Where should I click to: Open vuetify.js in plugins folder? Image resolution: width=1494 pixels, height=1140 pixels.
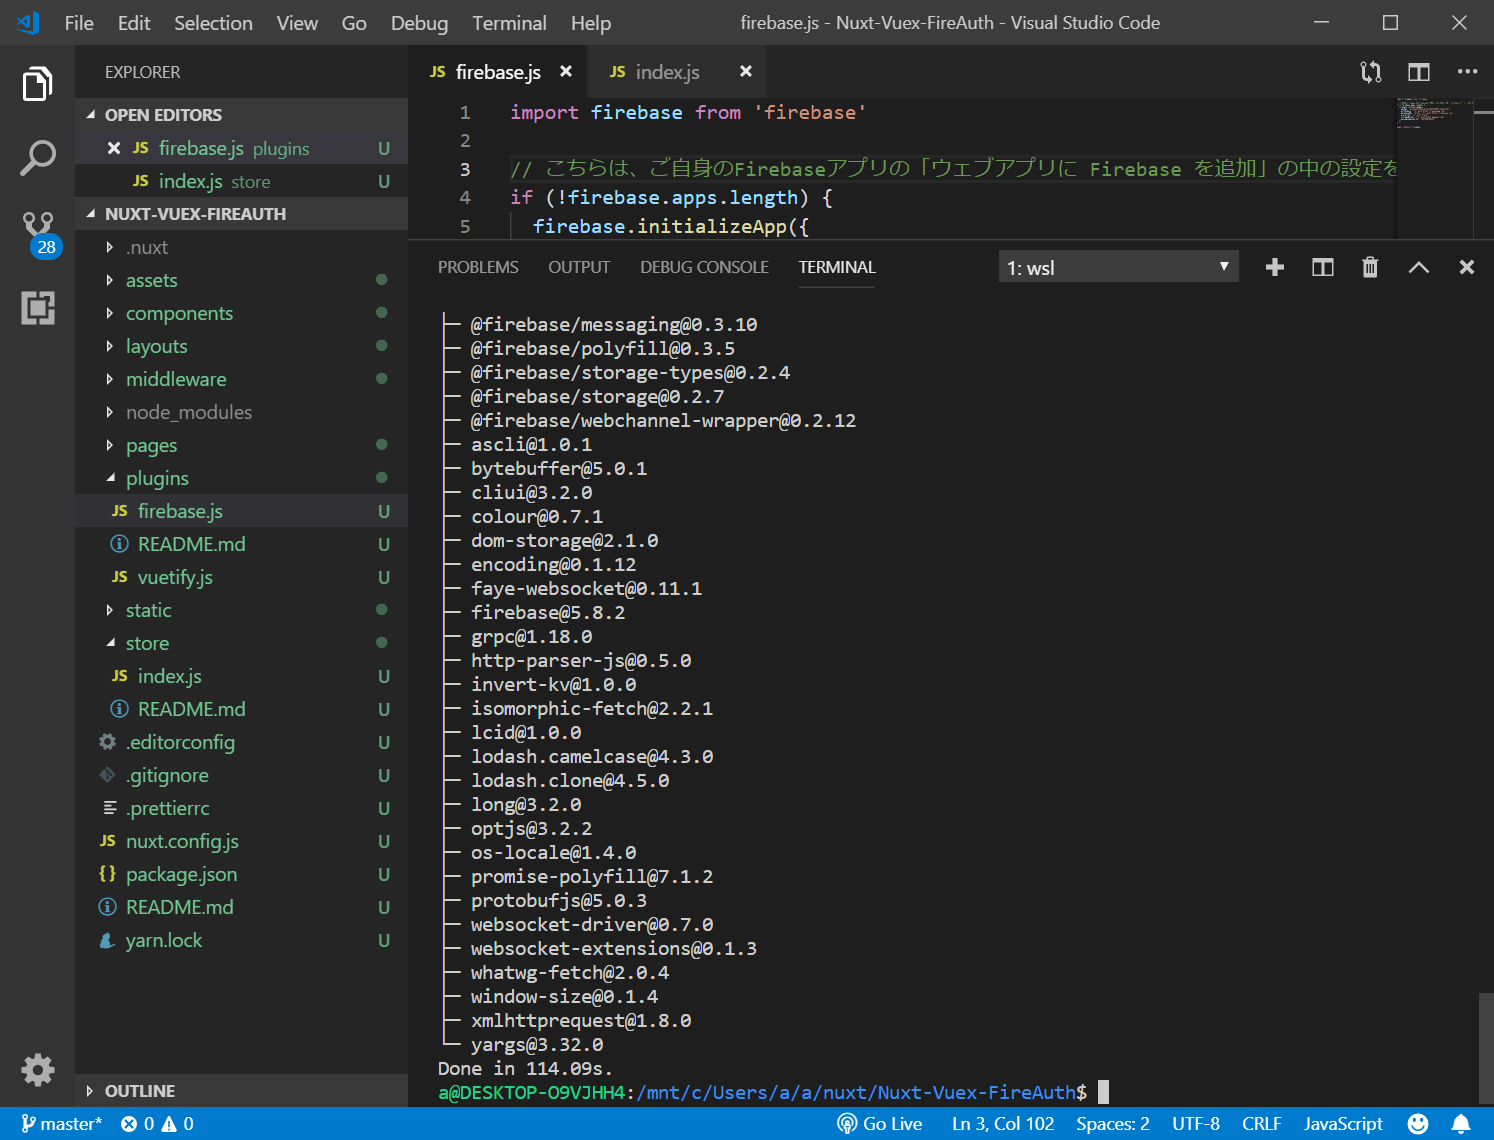(x=241, y=577)
